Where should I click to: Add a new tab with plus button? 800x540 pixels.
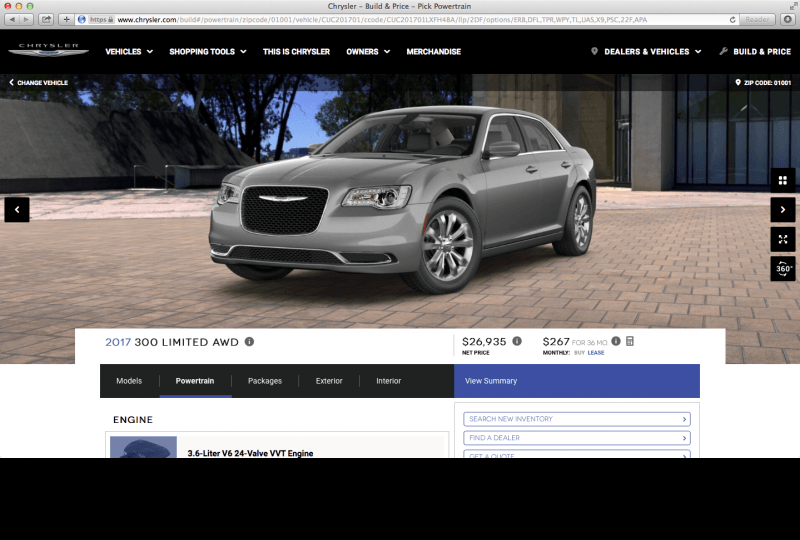click(66, 19)
